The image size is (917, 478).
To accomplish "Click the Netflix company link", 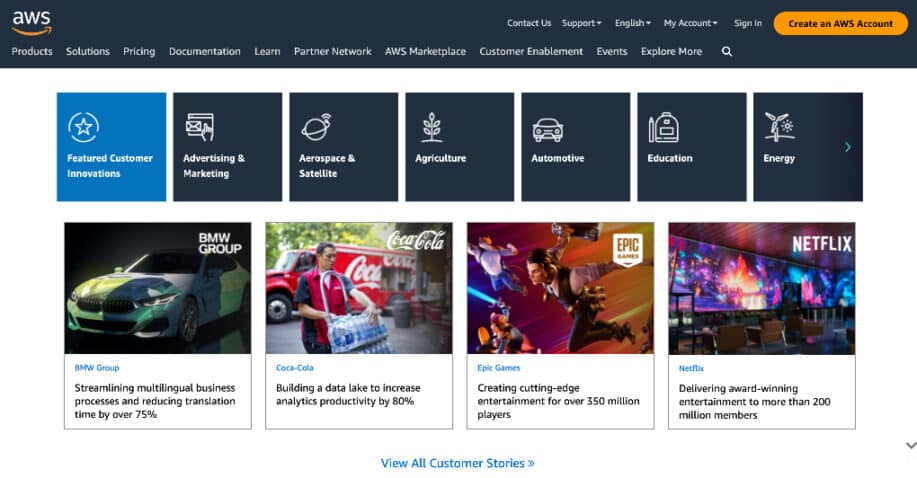I will pos(691,369).
